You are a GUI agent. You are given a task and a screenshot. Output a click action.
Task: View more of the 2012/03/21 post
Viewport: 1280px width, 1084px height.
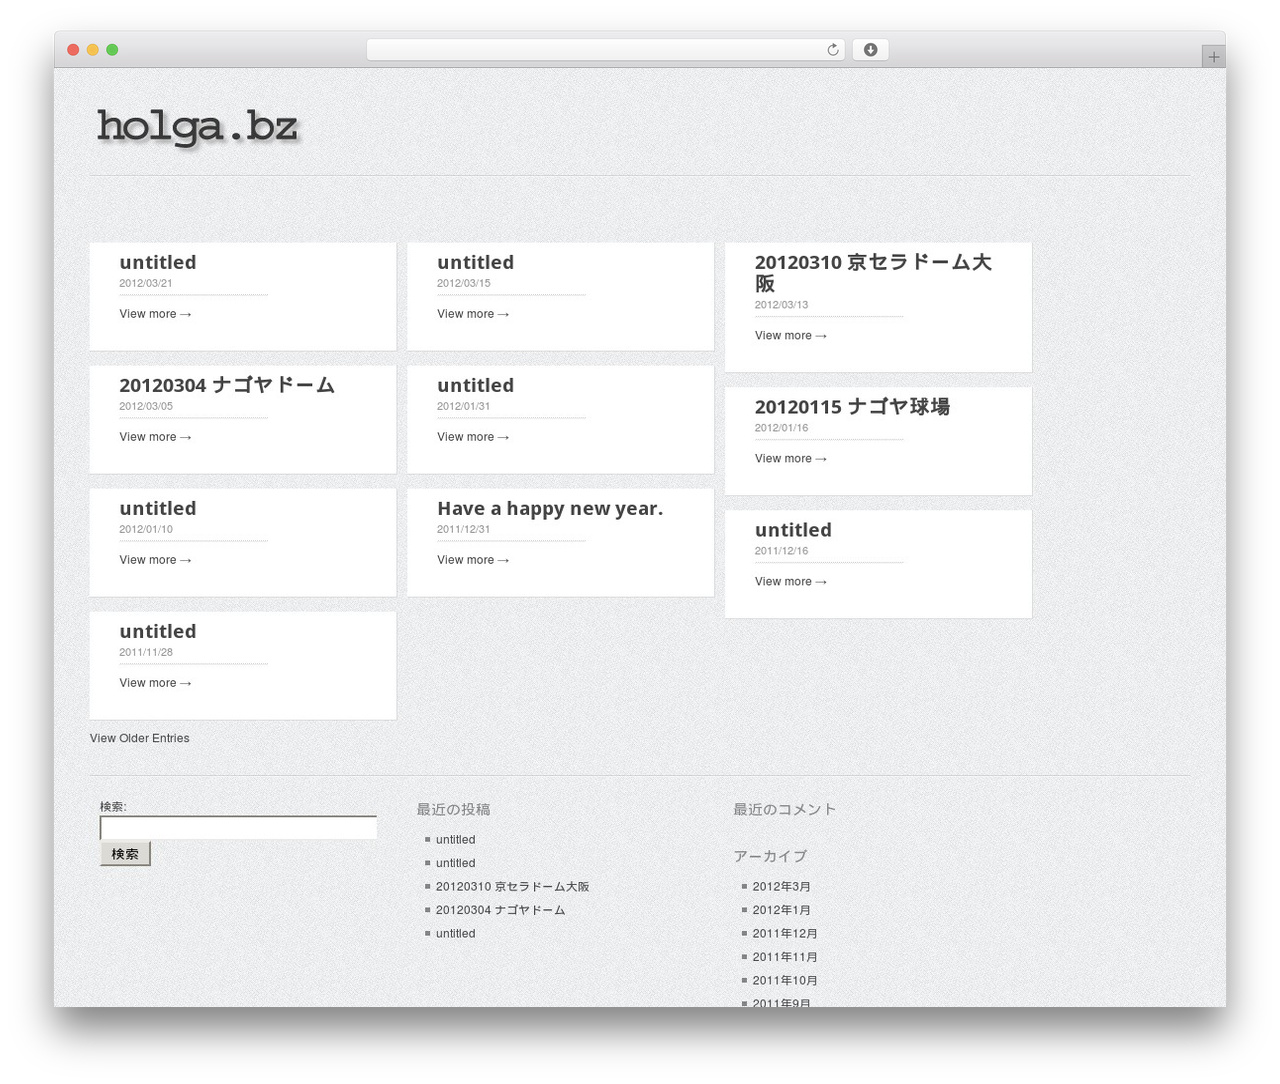155,314
